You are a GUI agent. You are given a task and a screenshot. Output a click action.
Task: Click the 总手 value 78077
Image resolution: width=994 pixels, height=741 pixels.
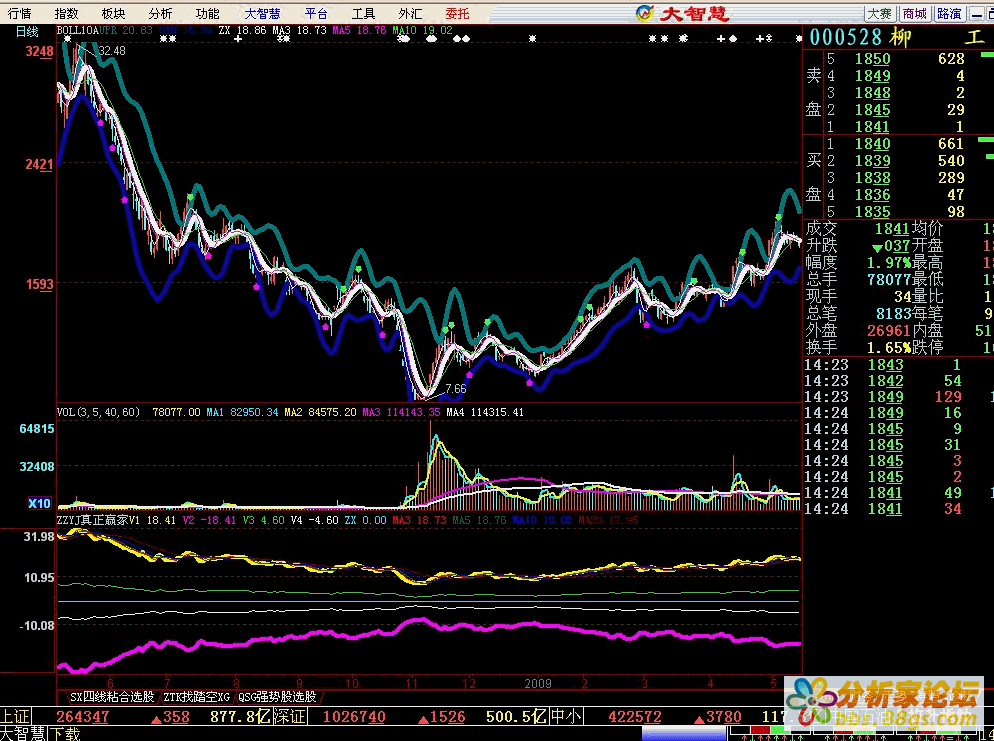[x=889, y=280]
